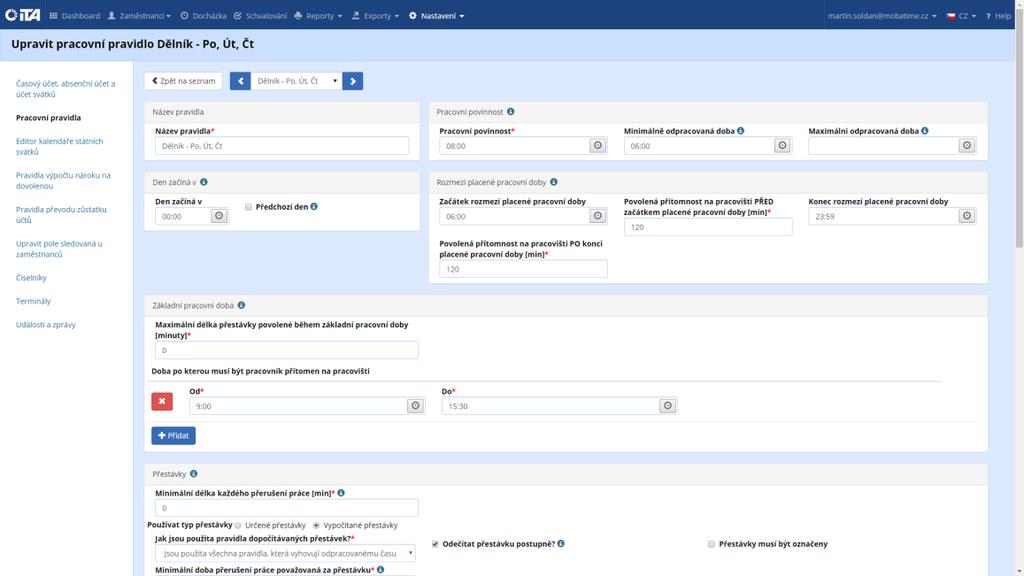The width and height of the screenshot is (1024, 576).
Task: Select Pracovní pravidla in sidebar
Action: (48, 118)
